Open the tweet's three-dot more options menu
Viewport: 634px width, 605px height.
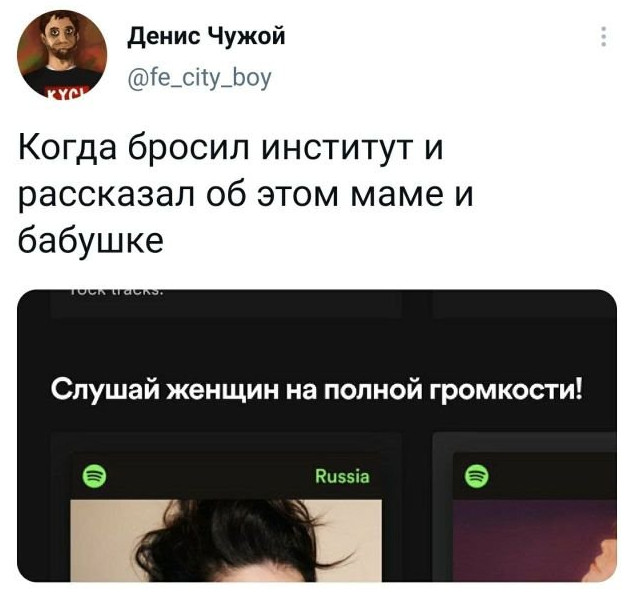pyautogui.click(x=603, y=36)
